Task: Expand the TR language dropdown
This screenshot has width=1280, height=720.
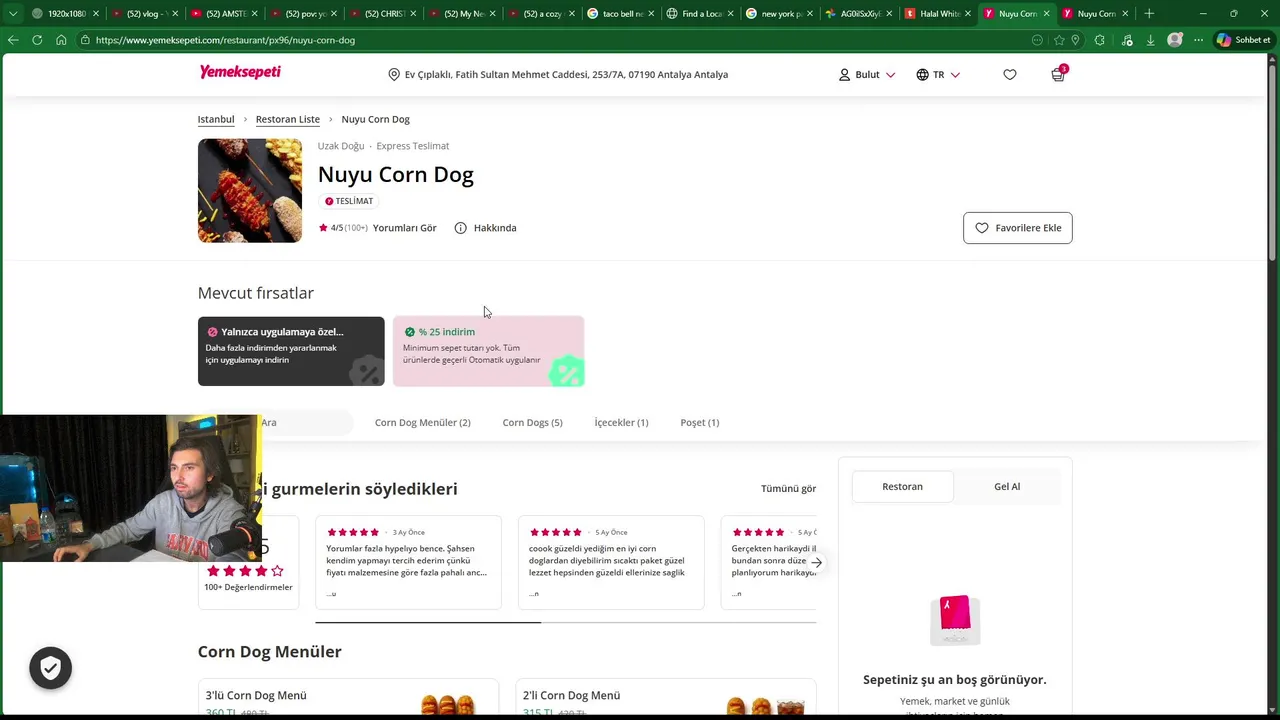Action: [955, 75]
